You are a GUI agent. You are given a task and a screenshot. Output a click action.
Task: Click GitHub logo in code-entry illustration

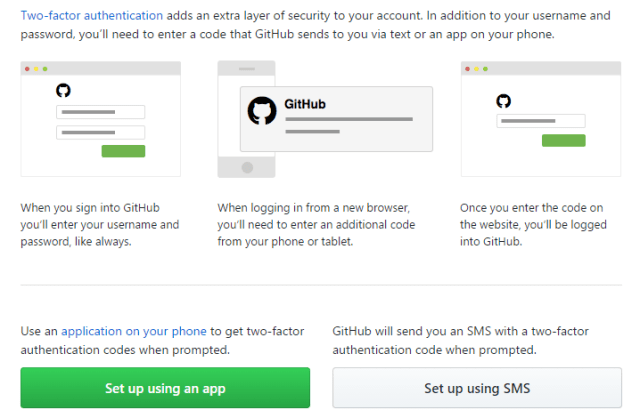click(504, 101)
